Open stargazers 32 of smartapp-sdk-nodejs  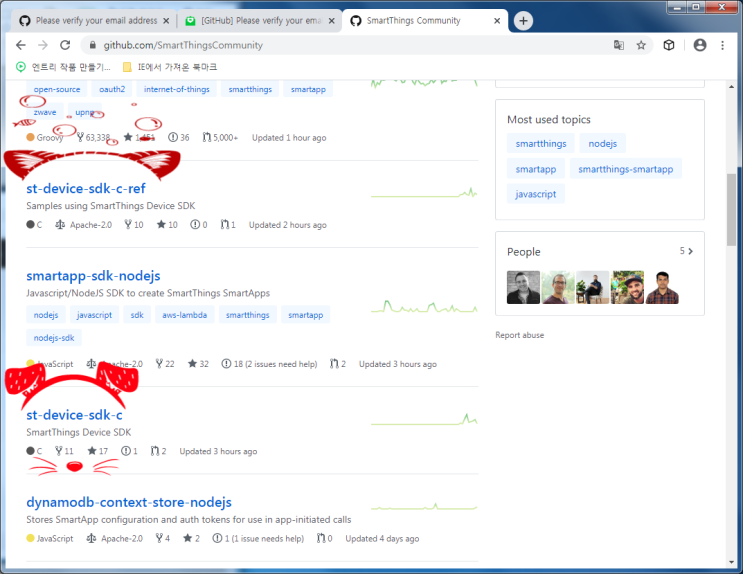click(x=198, y=364)
